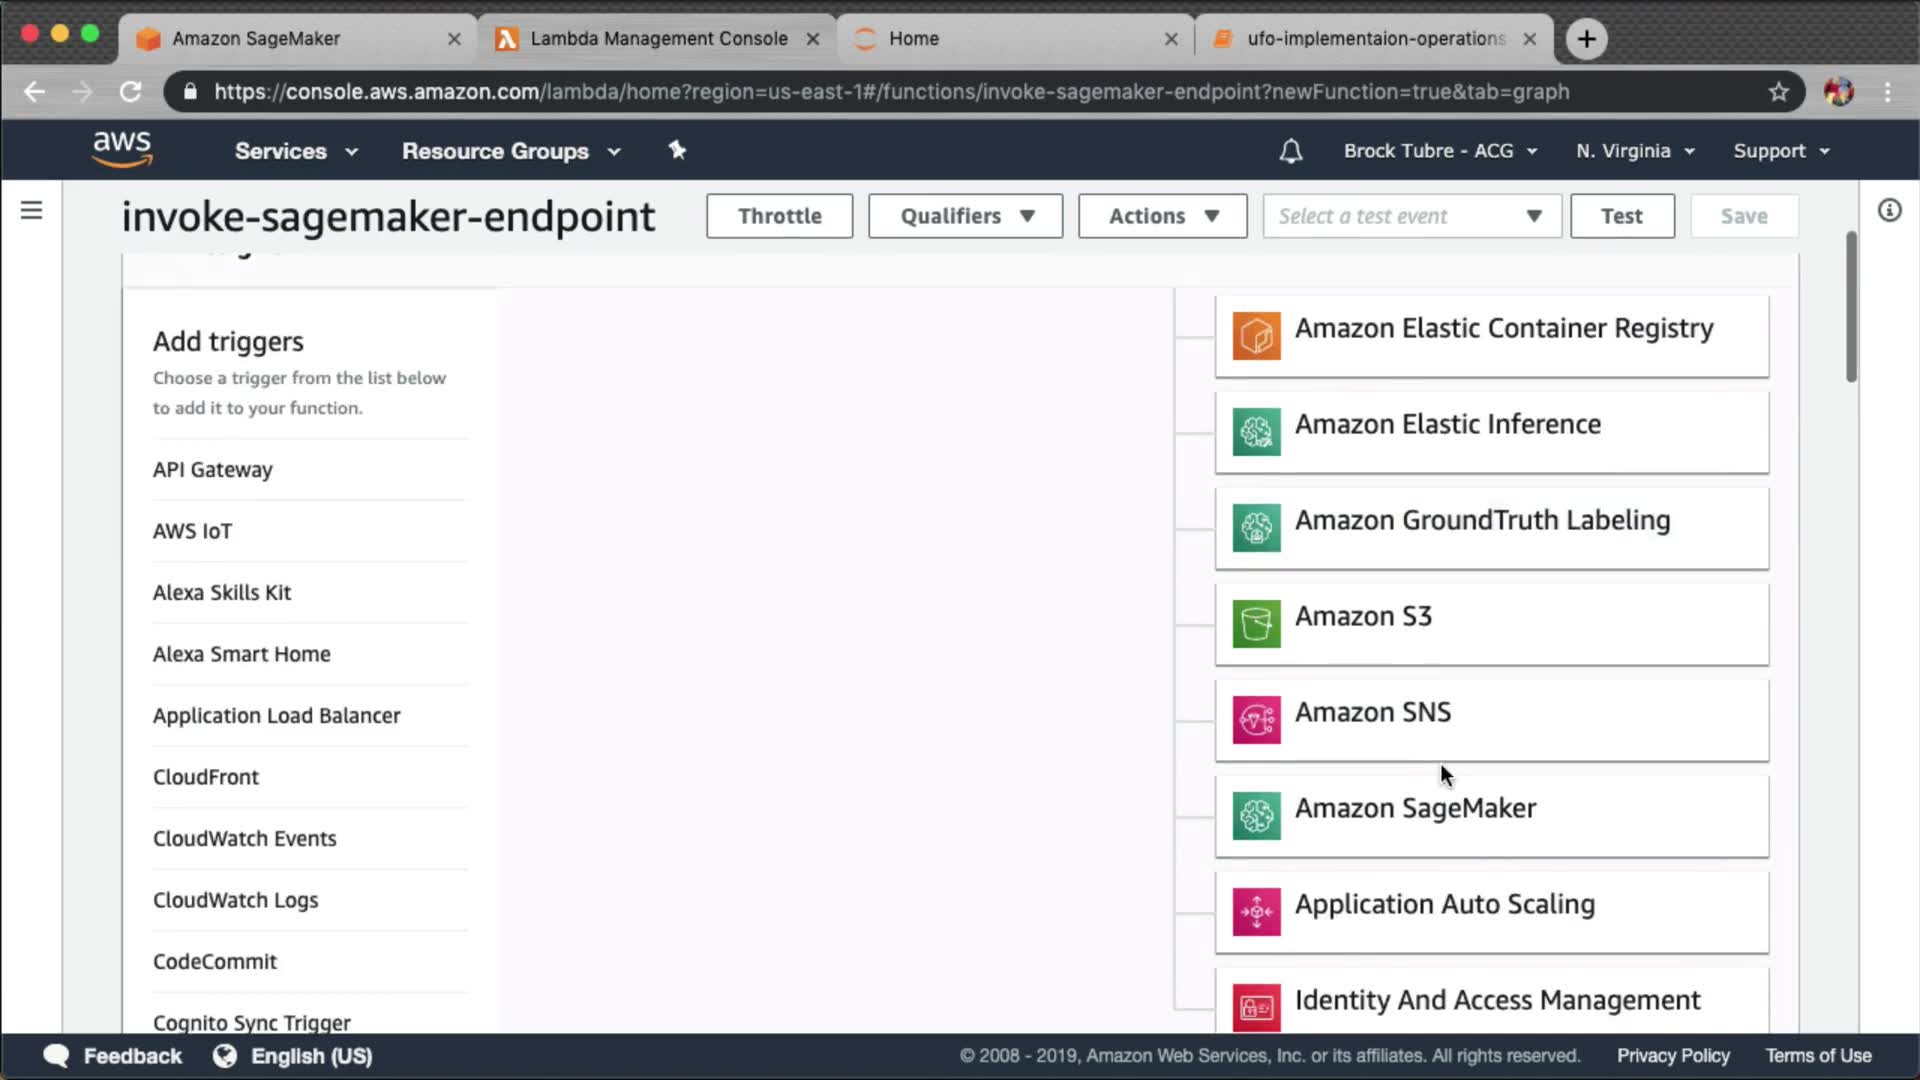1920x1080 pixels.
Task: Click the Amazon S3 bucket icon
Action: point(1256,624)
